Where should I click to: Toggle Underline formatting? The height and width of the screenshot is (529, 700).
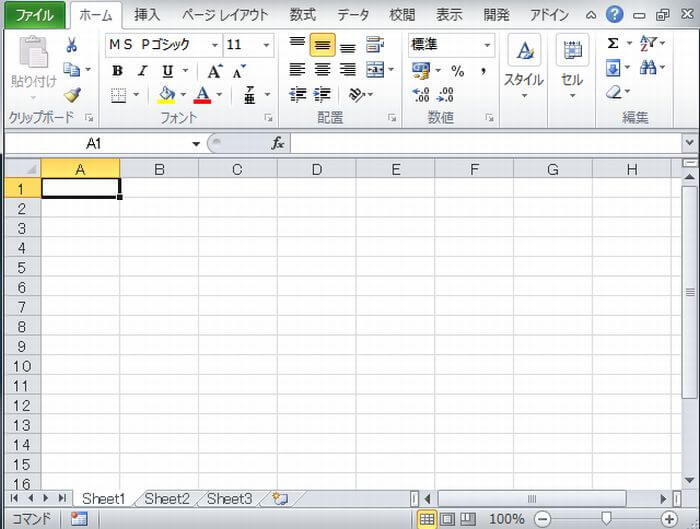pyautogui.click(x=167, y=71)
